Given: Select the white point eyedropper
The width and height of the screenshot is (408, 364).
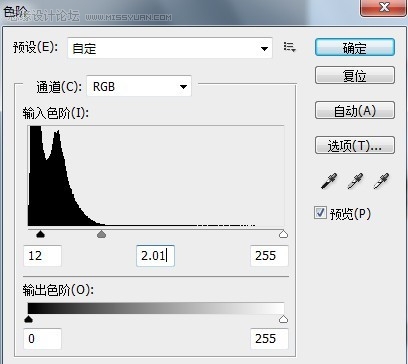Looking at the screenshot, I should click(381, 182).
